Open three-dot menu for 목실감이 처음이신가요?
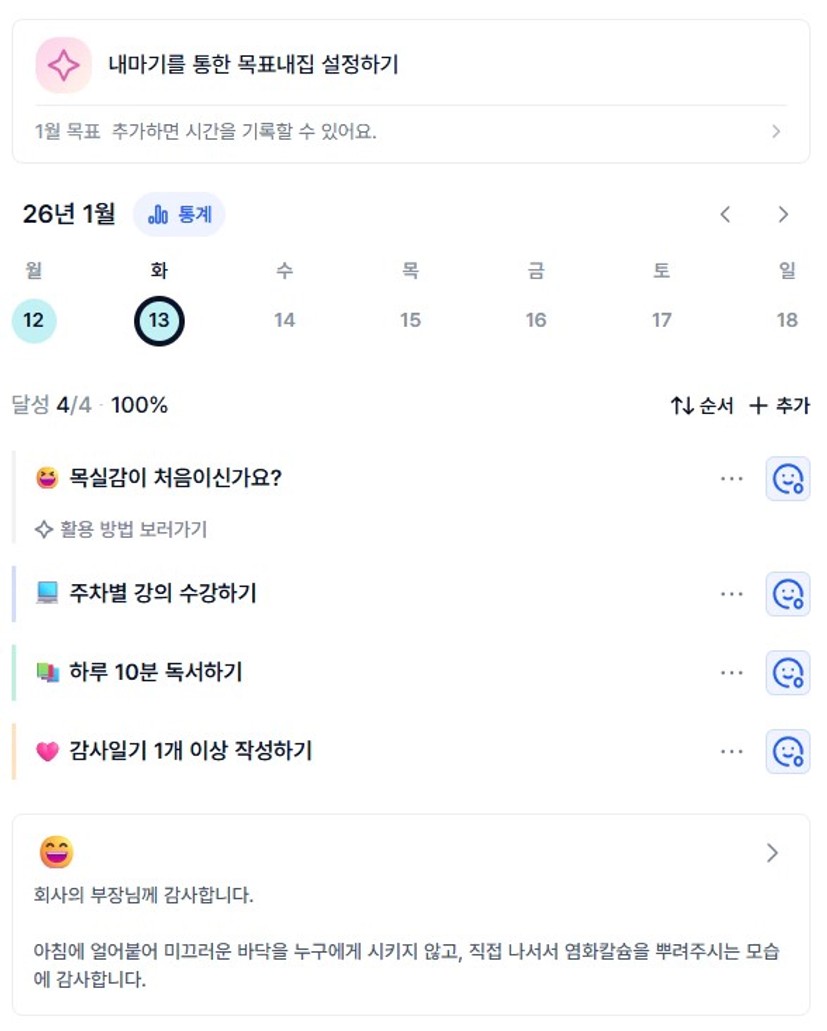 pyautogui.click(x=732, y=479)
